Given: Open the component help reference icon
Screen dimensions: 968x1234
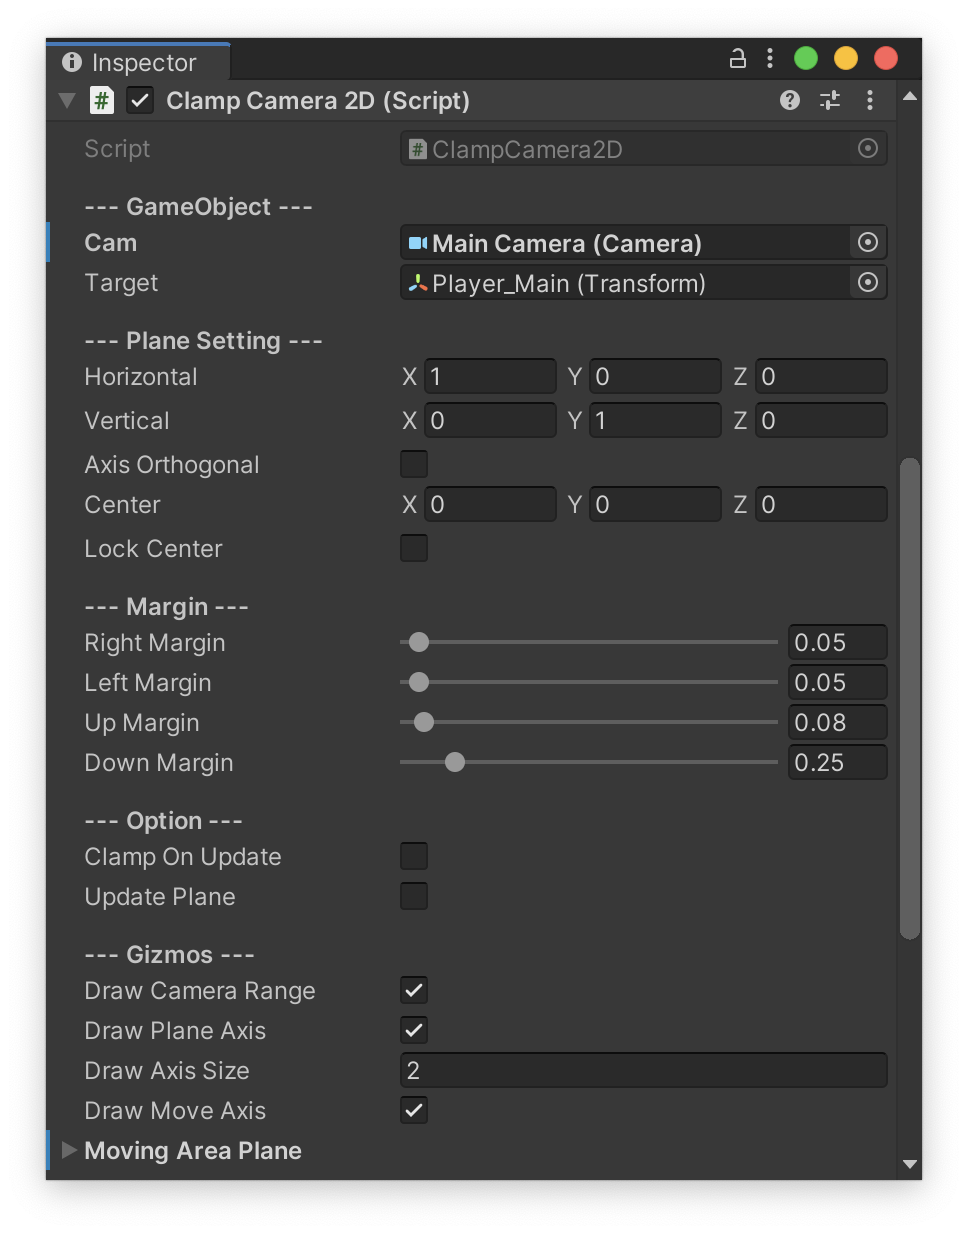Looking at the screenshot, I should (790, 100).
